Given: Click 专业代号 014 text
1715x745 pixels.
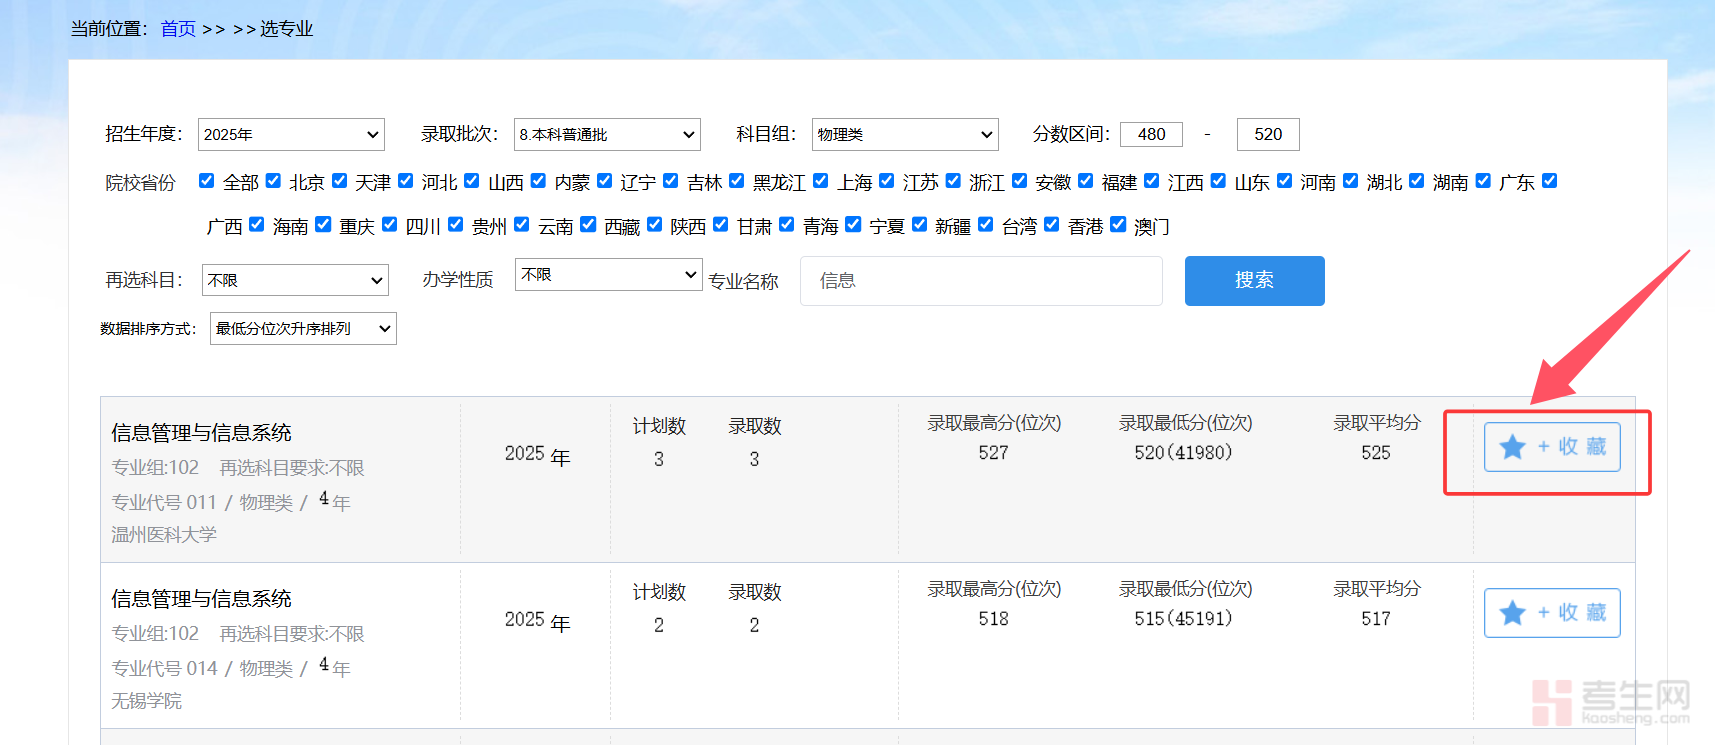Looking at the screenshot, I should 164,668.
